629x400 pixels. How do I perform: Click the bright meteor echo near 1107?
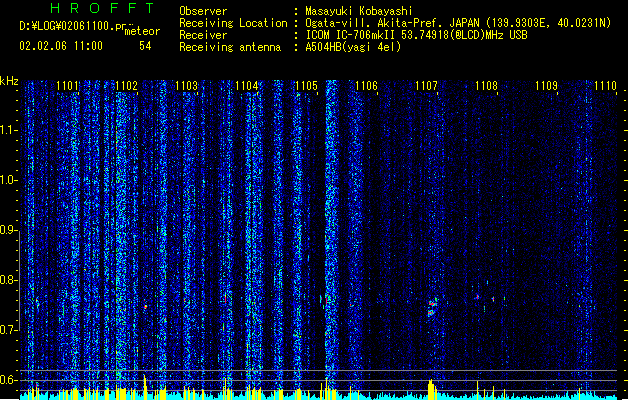(x=432, y=307)
